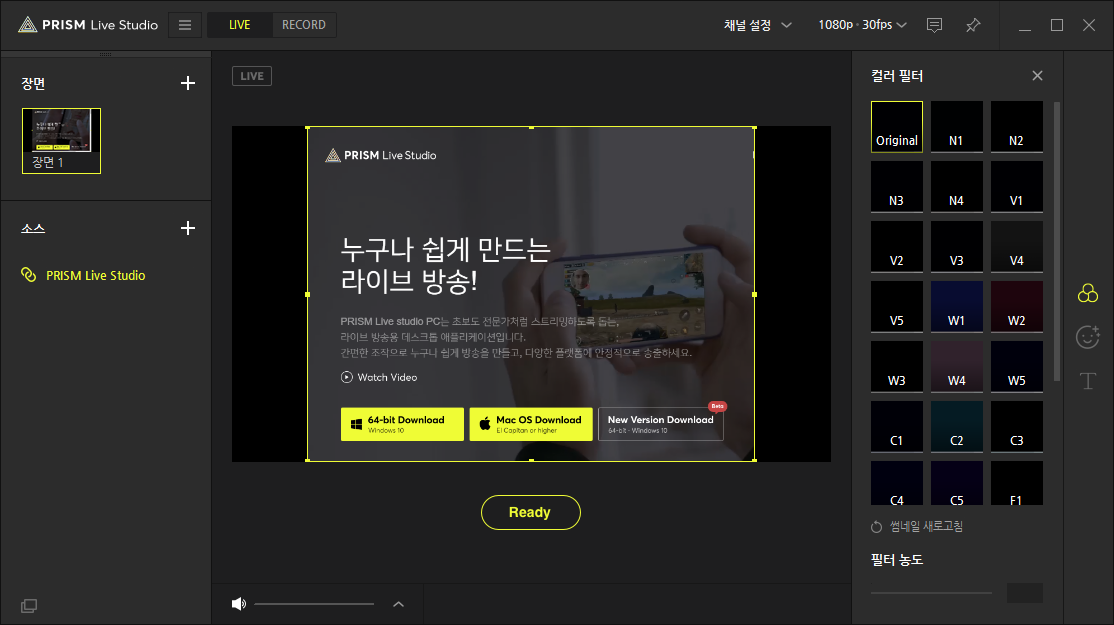Open the multiview icon at bottom left
Viewport: 1114px width, 625px height.
click(29, 606)
